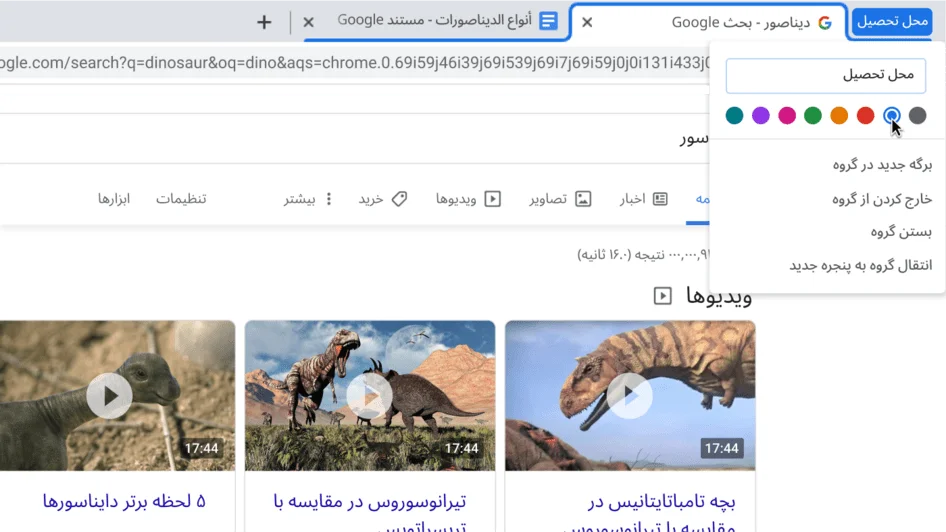Play the تیرانوسوروس fight video
946x532 pixels.
coord(370,396)
